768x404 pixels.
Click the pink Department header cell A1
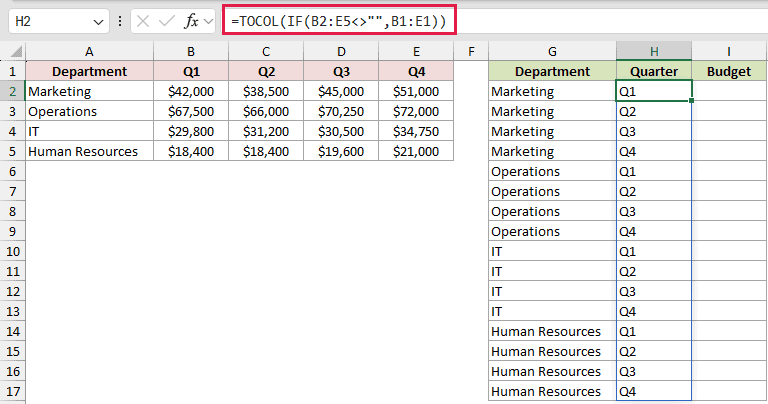tap(90, 71)
